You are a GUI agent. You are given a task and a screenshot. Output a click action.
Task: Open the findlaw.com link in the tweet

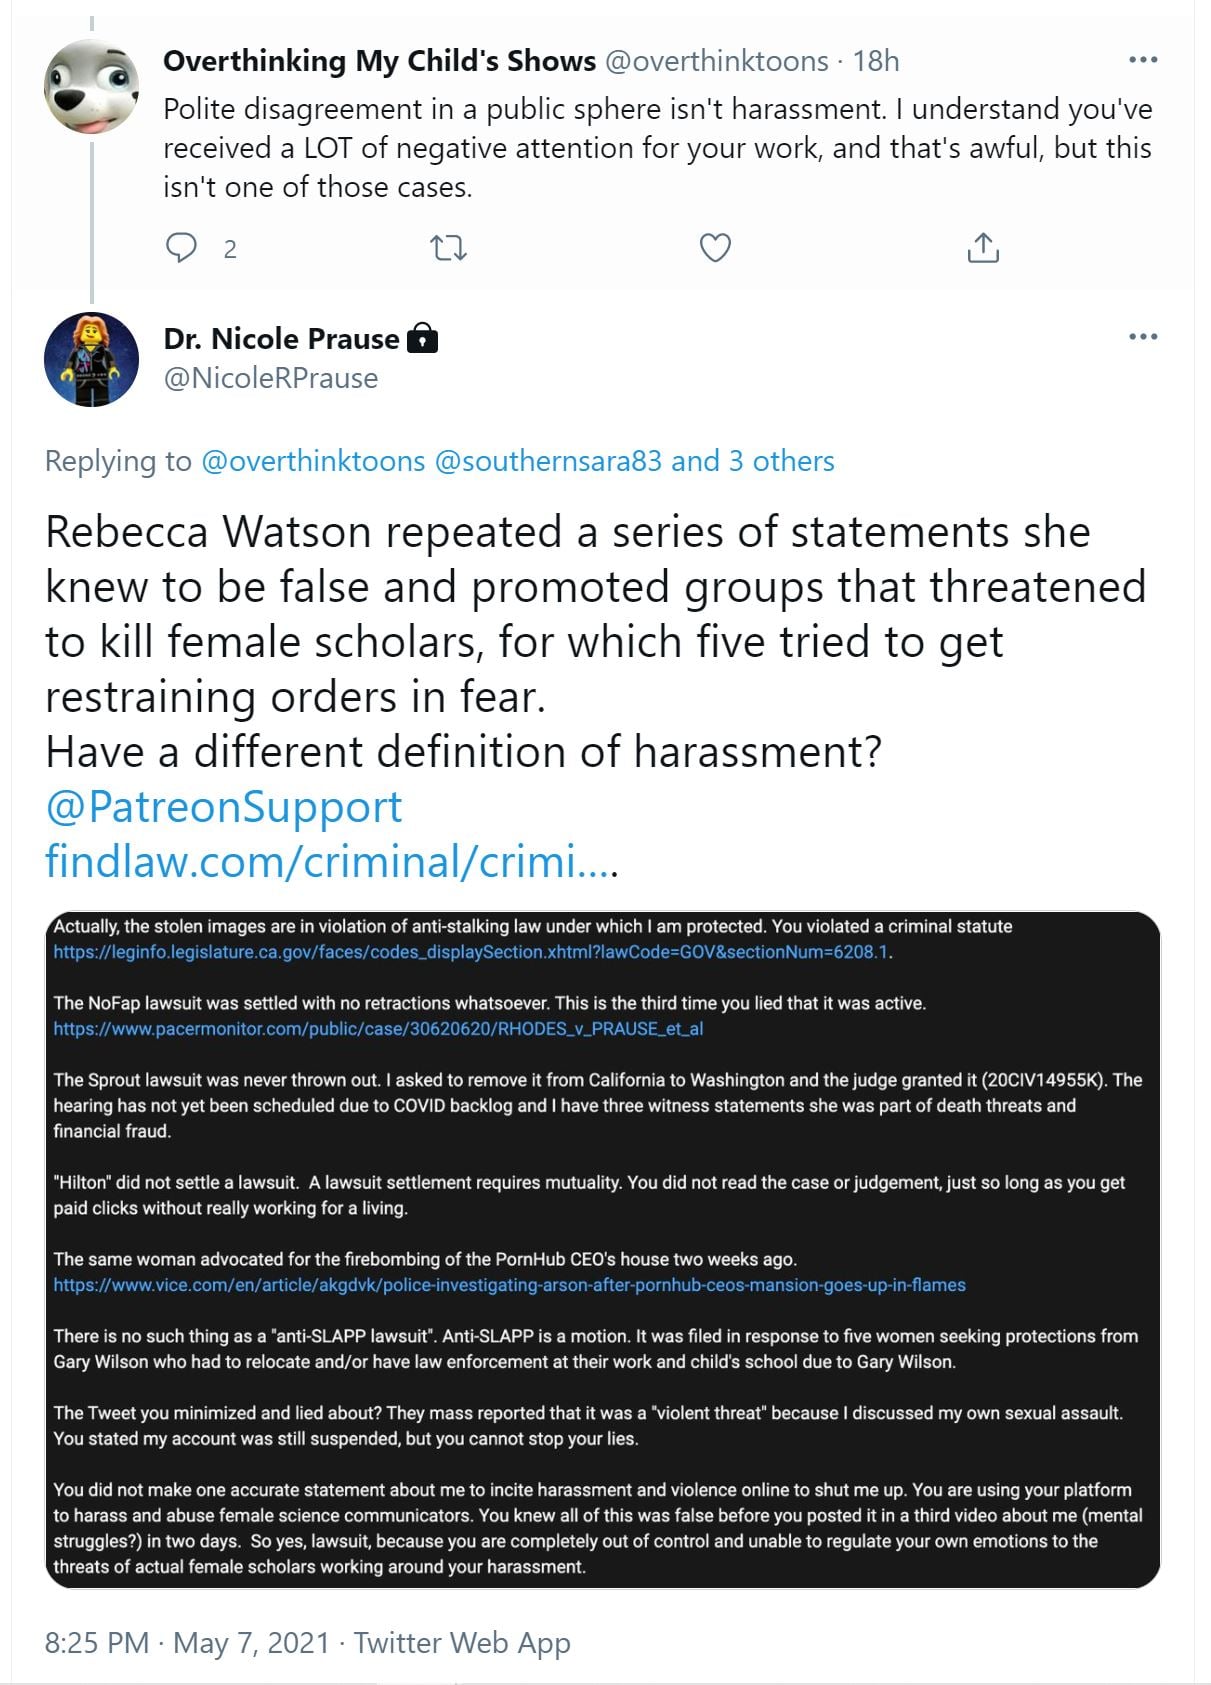332,862
